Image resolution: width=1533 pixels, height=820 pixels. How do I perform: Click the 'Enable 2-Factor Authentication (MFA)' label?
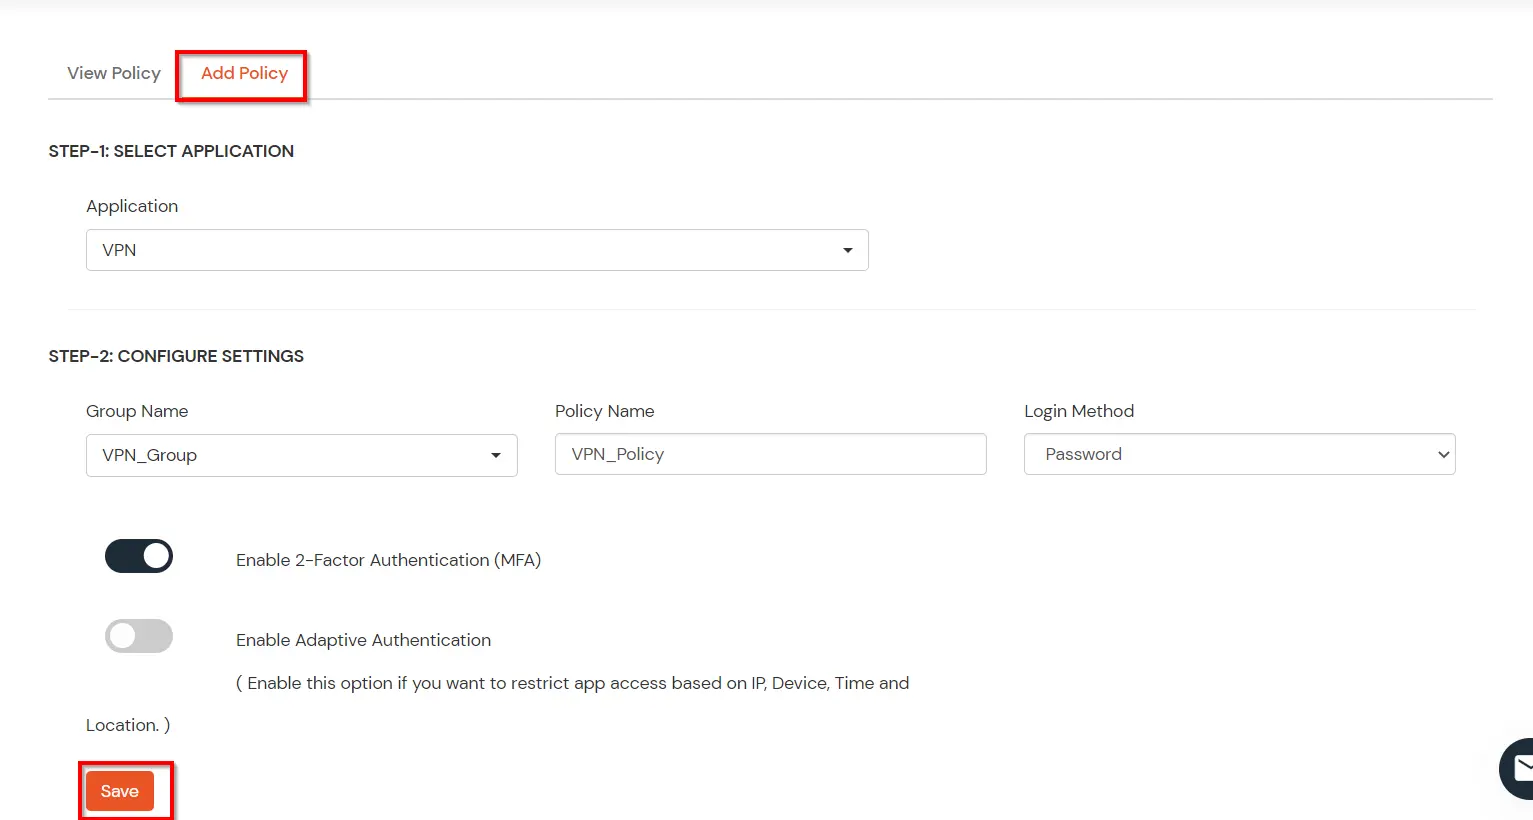tap(388, 560)
